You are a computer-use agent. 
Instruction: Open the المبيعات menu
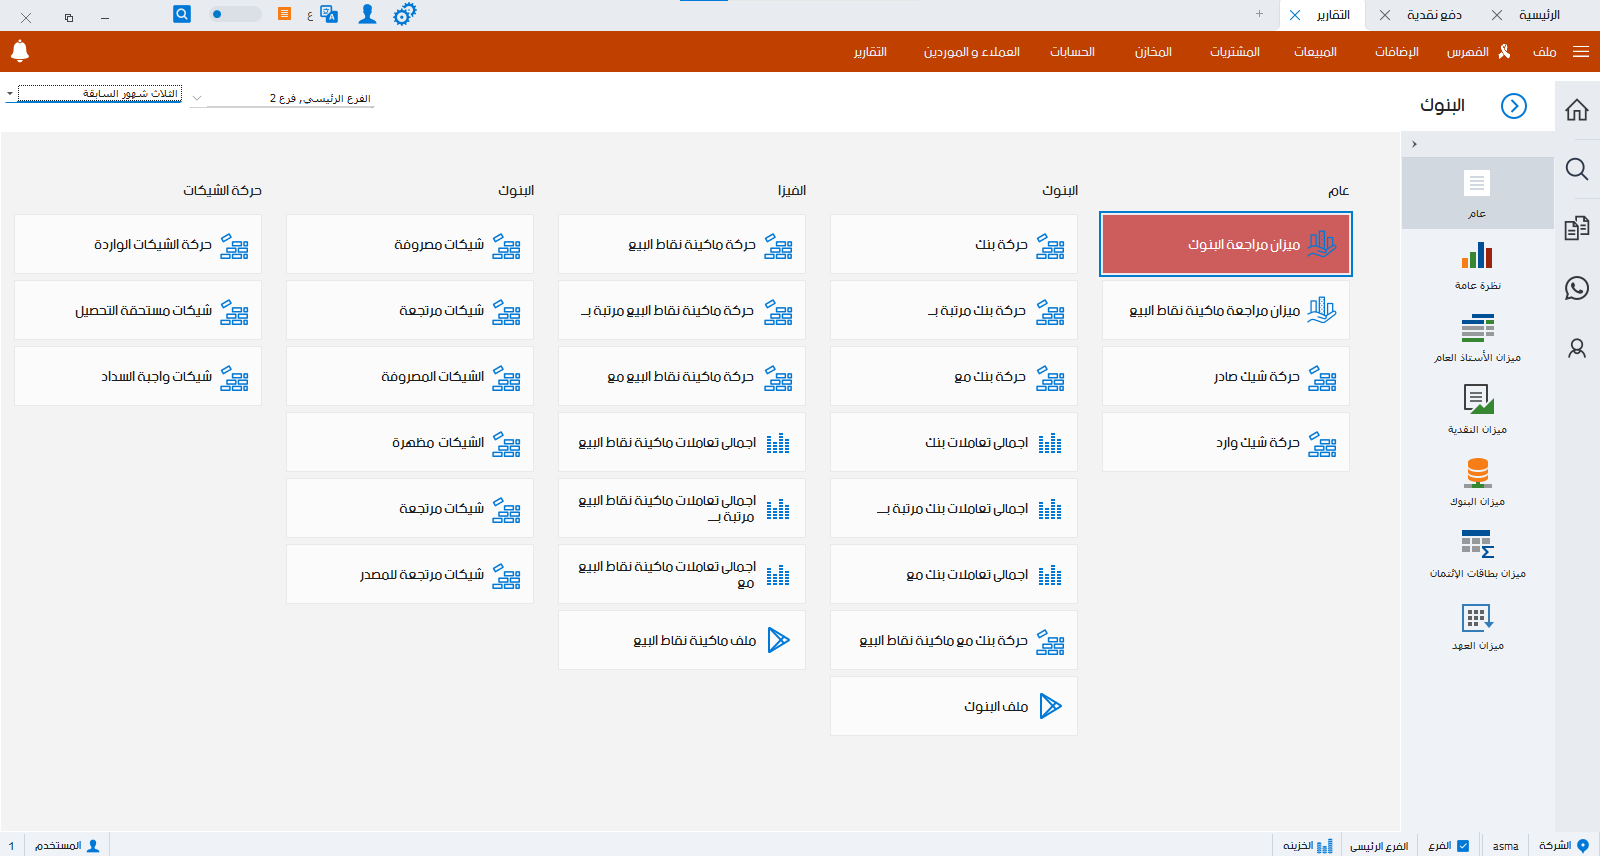coord(1315,52)
